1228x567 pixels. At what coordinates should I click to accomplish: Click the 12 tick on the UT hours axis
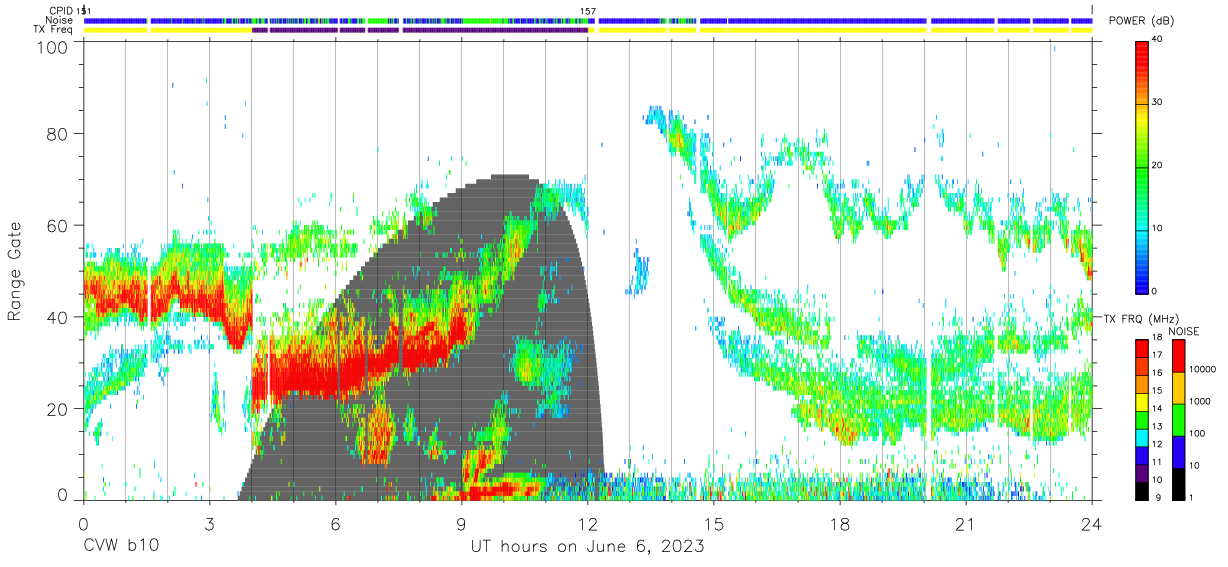[587, 523]
